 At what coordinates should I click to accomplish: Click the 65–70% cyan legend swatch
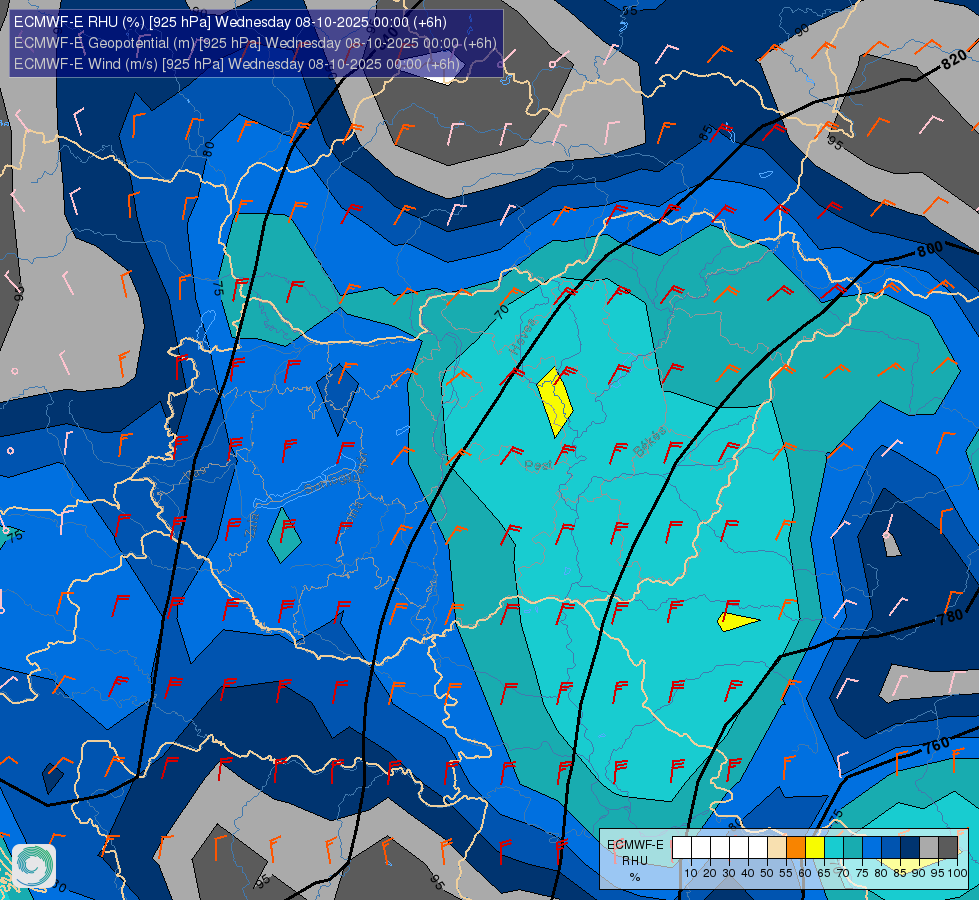click(834, 848)
